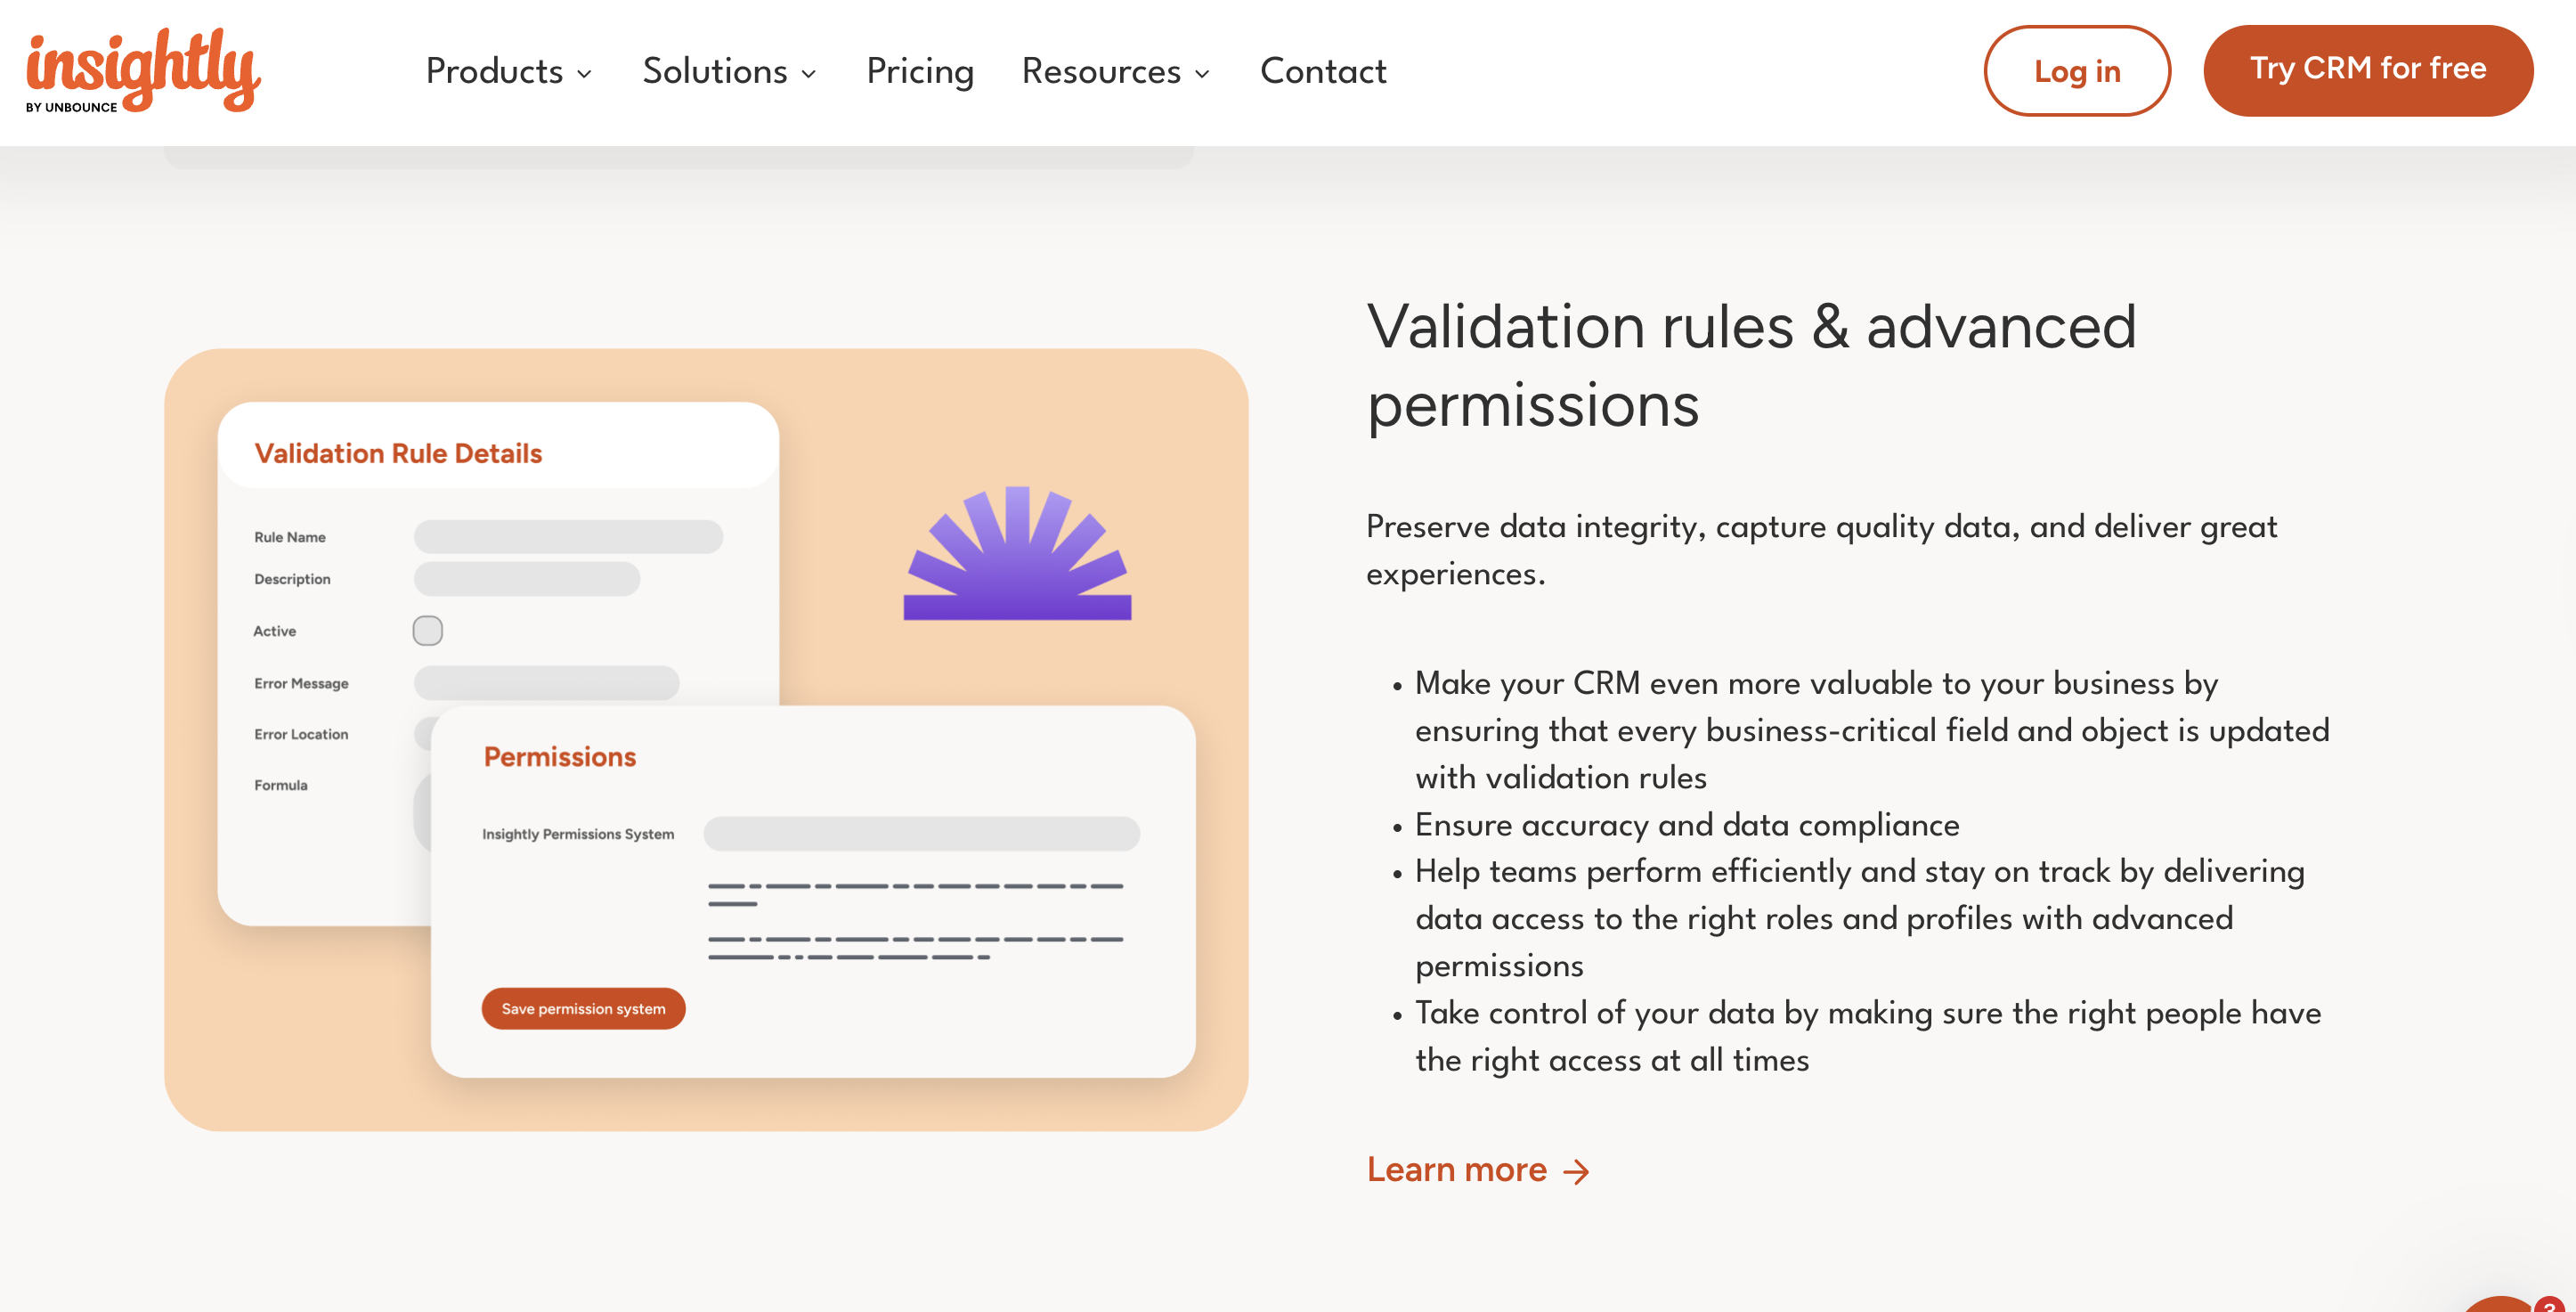Follow the Learn more link

pos(1456,1170)
